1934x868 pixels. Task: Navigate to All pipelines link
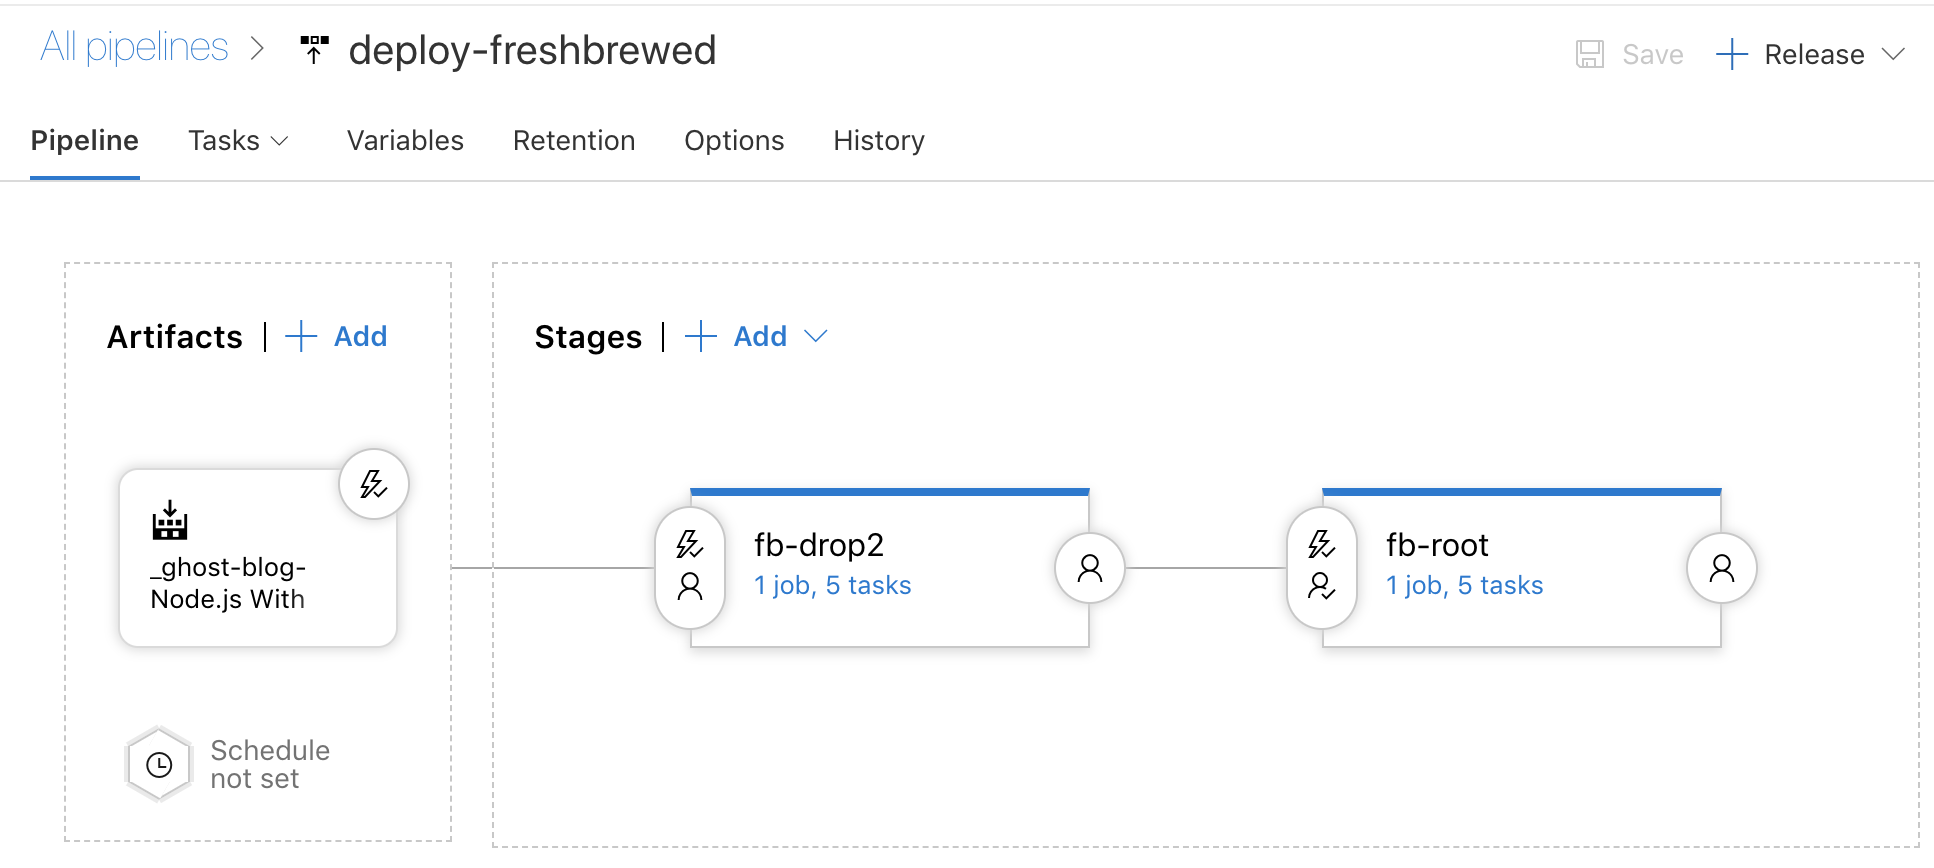coord(135,47)
